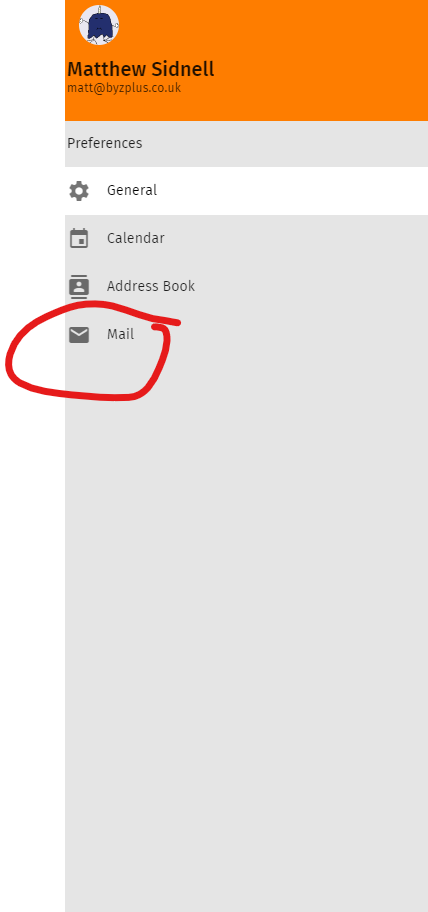Select the General preferences label
The height and width of the screenshot is (912, 428).
click(x=132, y=190)
